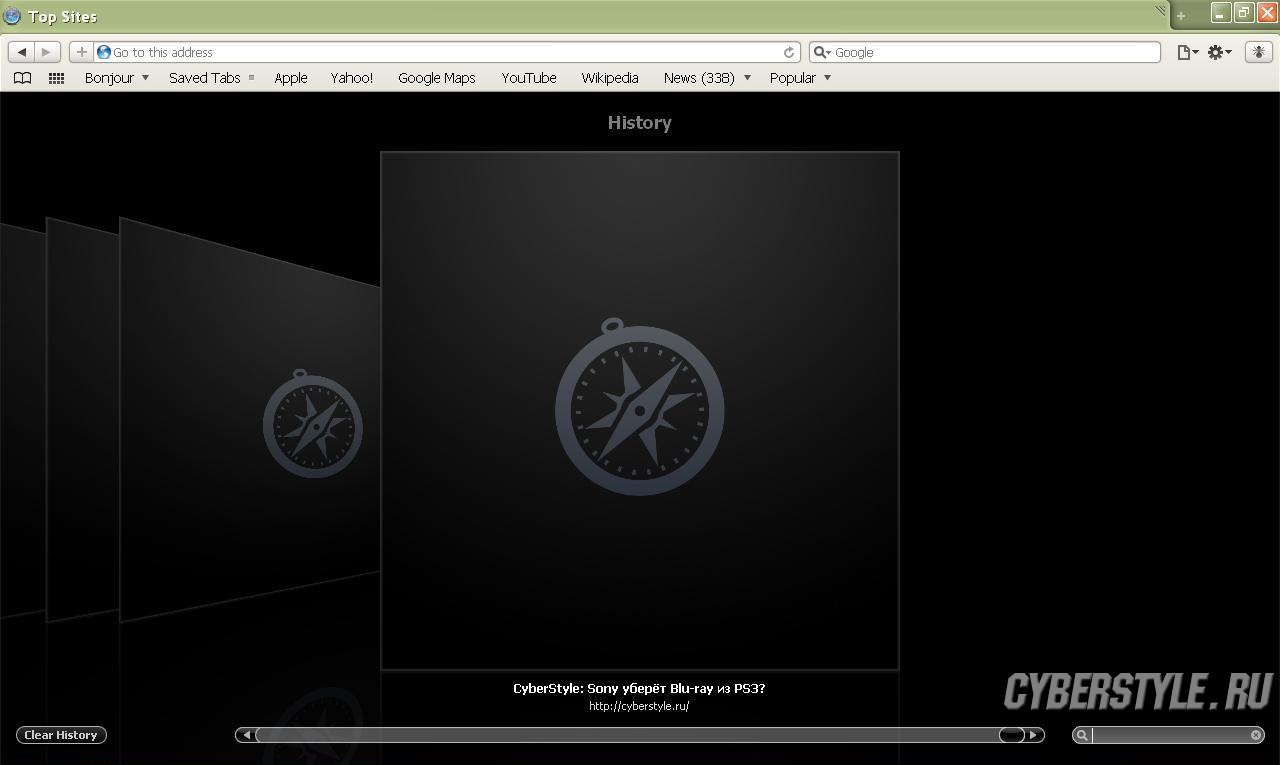Open the Google Maps bookmark
The width and height of the screenshot is (1280, 765).
point(437,78)
